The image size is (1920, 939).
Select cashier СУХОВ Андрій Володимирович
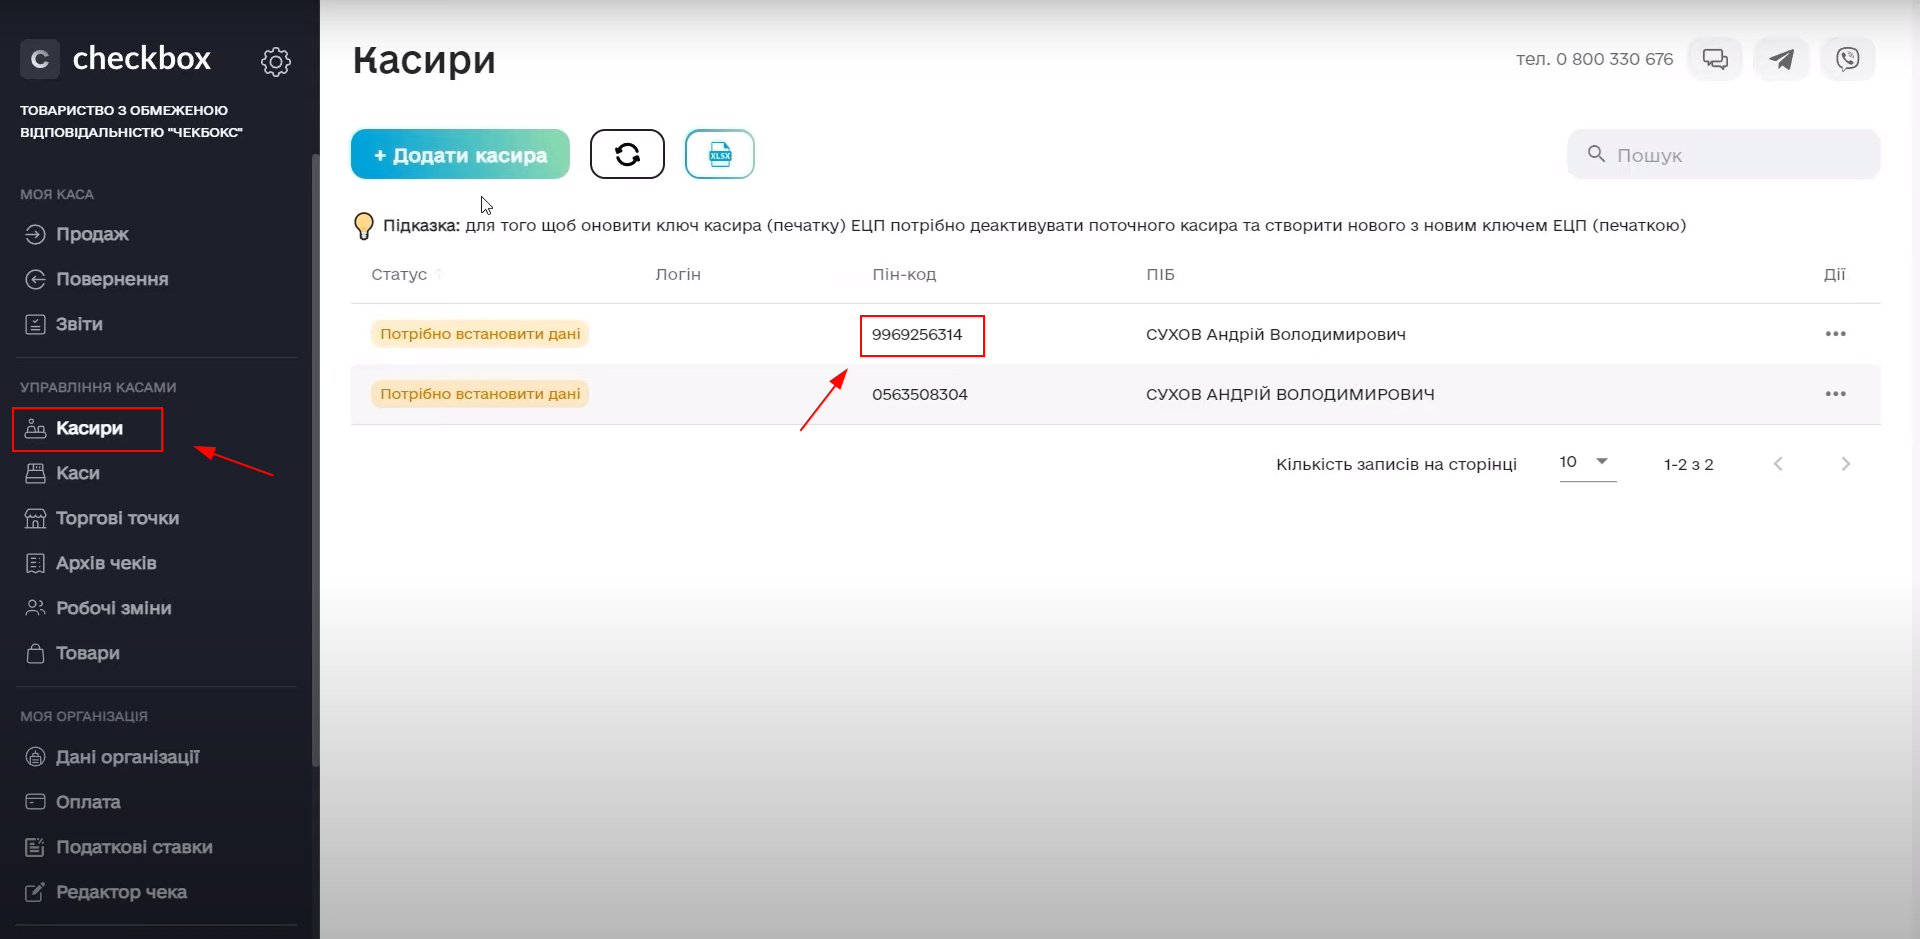1276,335
